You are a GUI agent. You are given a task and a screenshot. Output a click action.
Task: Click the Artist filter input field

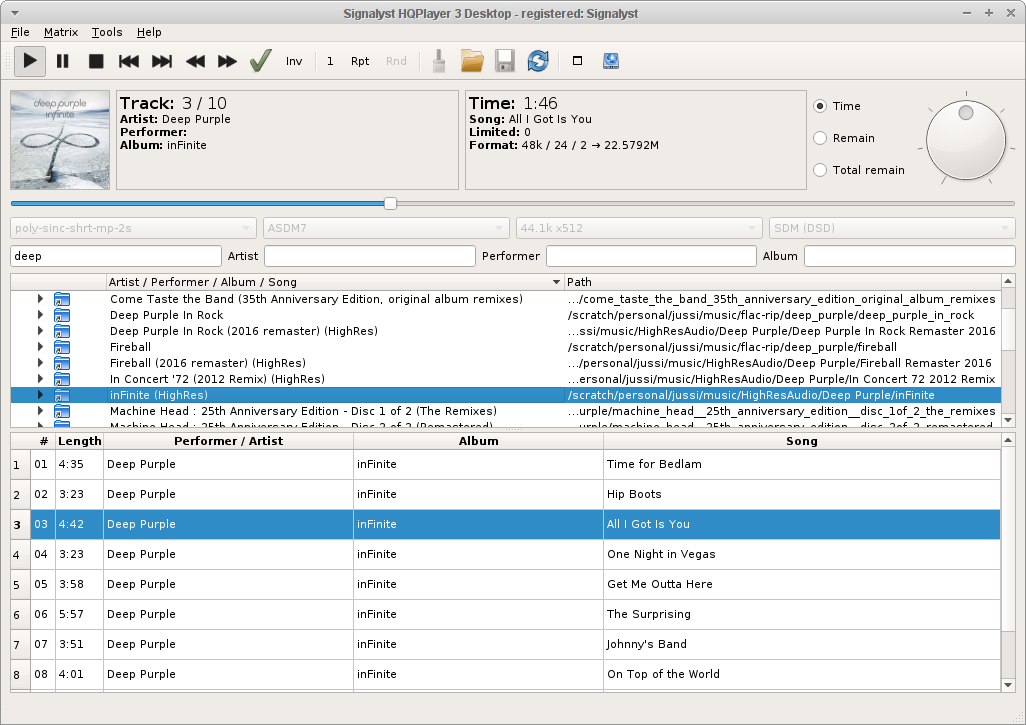370,256
